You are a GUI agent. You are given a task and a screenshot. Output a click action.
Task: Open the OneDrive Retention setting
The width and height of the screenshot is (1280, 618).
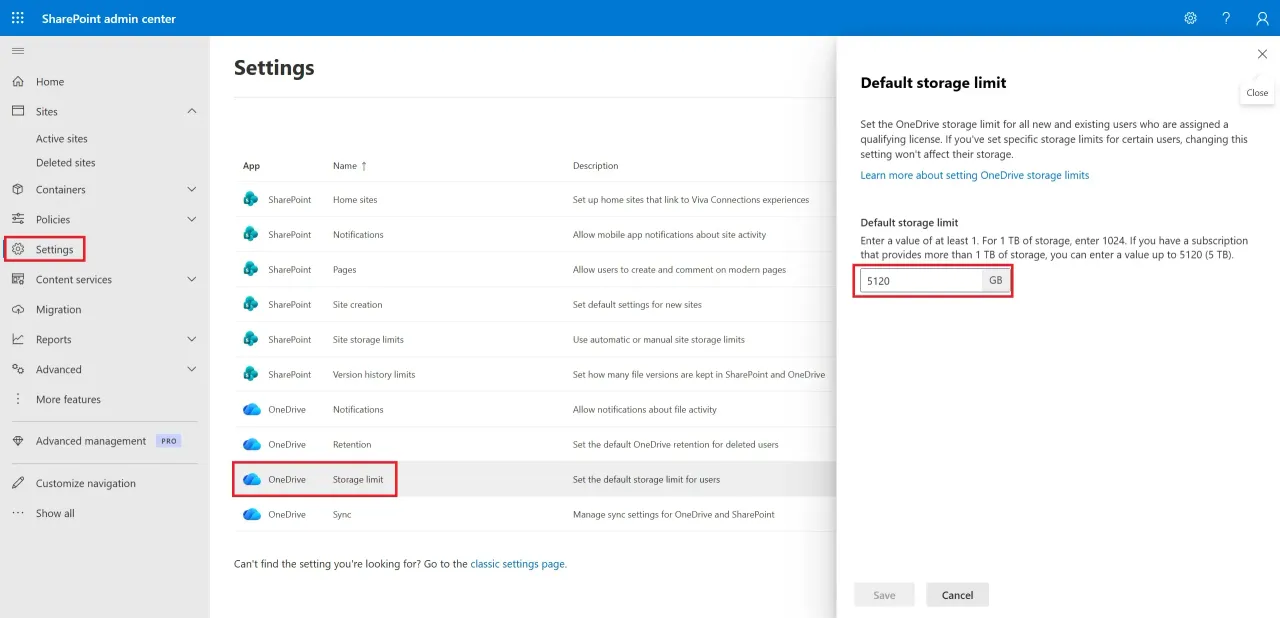(352, 445)
